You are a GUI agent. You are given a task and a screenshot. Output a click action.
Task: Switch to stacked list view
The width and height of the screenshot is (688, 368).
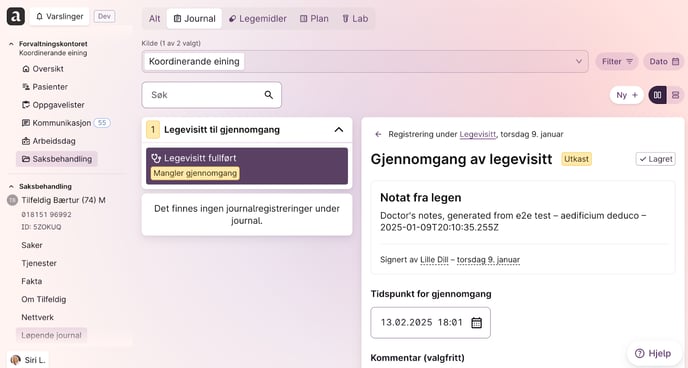pos(675,95)
